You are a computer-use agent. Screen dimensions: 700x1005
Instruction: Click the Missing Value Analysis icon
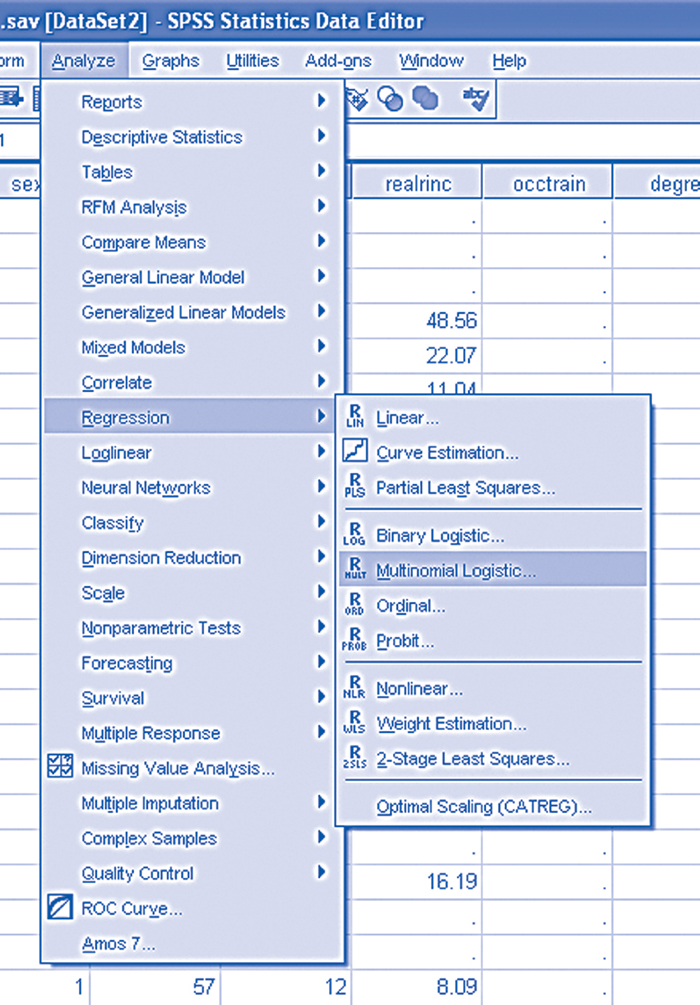click(x=61, y=768)
